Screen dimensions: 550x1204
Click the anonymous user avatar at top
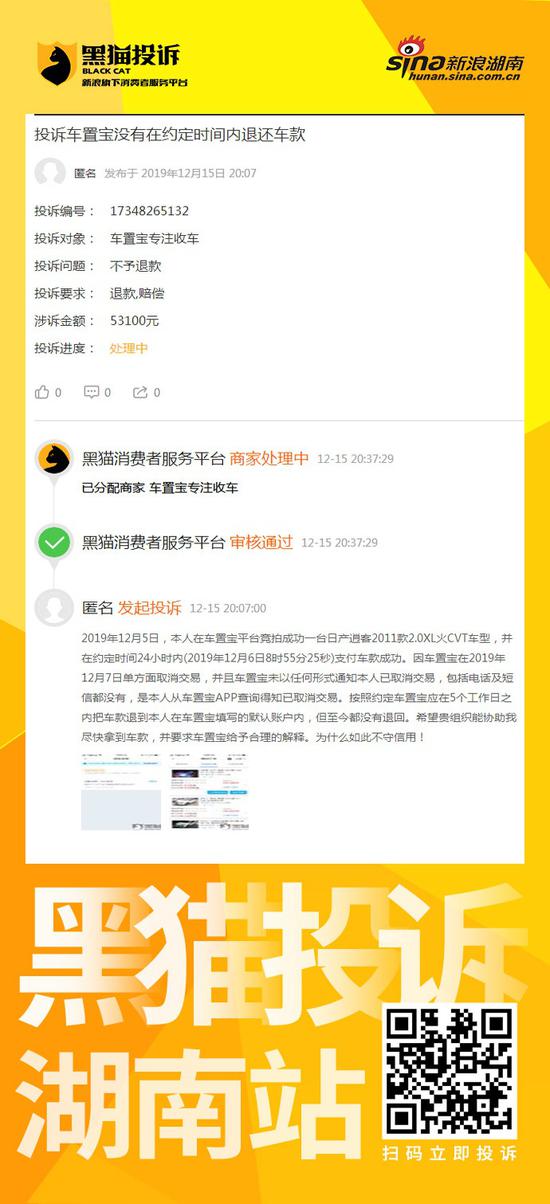pyautogui.click(x=50, y=173)
